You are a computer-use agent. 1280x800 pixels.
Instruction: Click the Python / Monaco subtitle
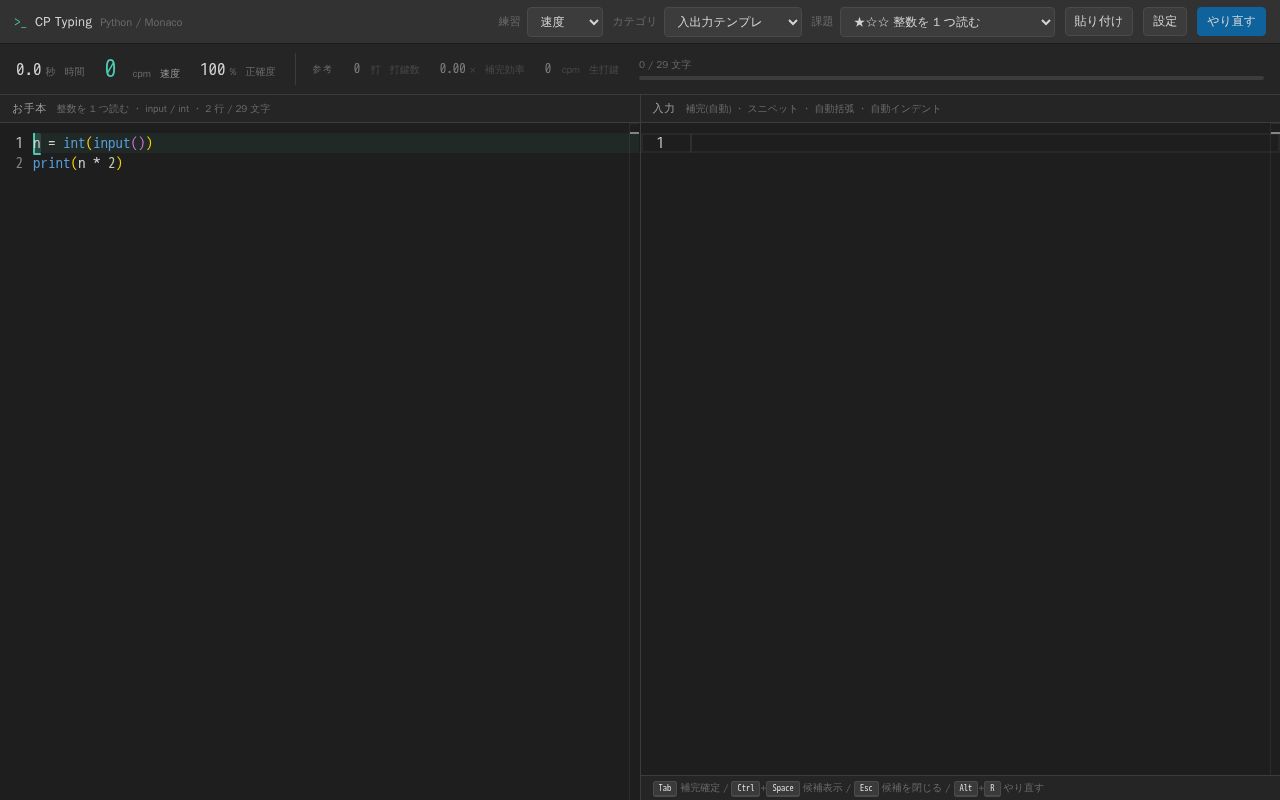pos(141,22)
